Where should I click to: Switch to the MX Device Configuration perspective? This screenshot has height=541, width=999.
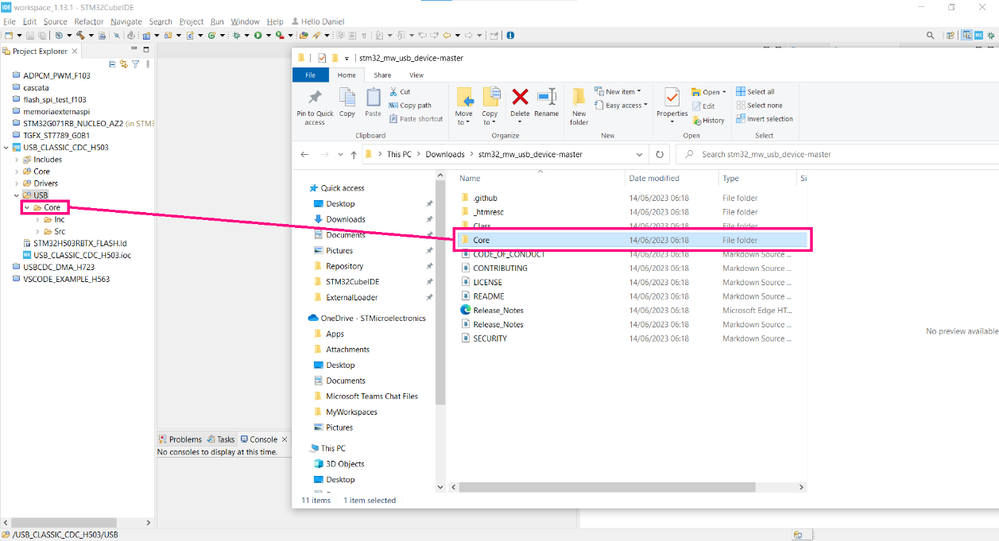click(x=979, y=35)
